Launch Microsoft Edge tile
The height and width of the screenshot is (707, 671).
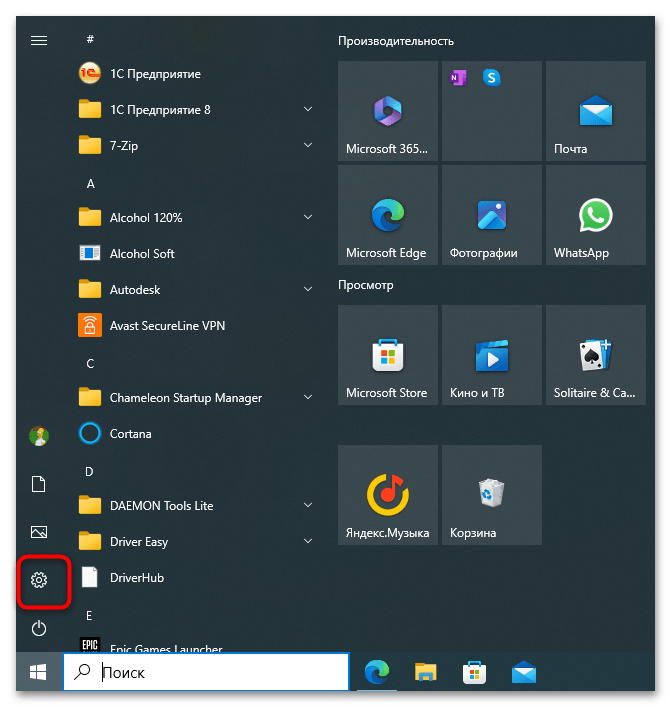(x=388, y=215)
